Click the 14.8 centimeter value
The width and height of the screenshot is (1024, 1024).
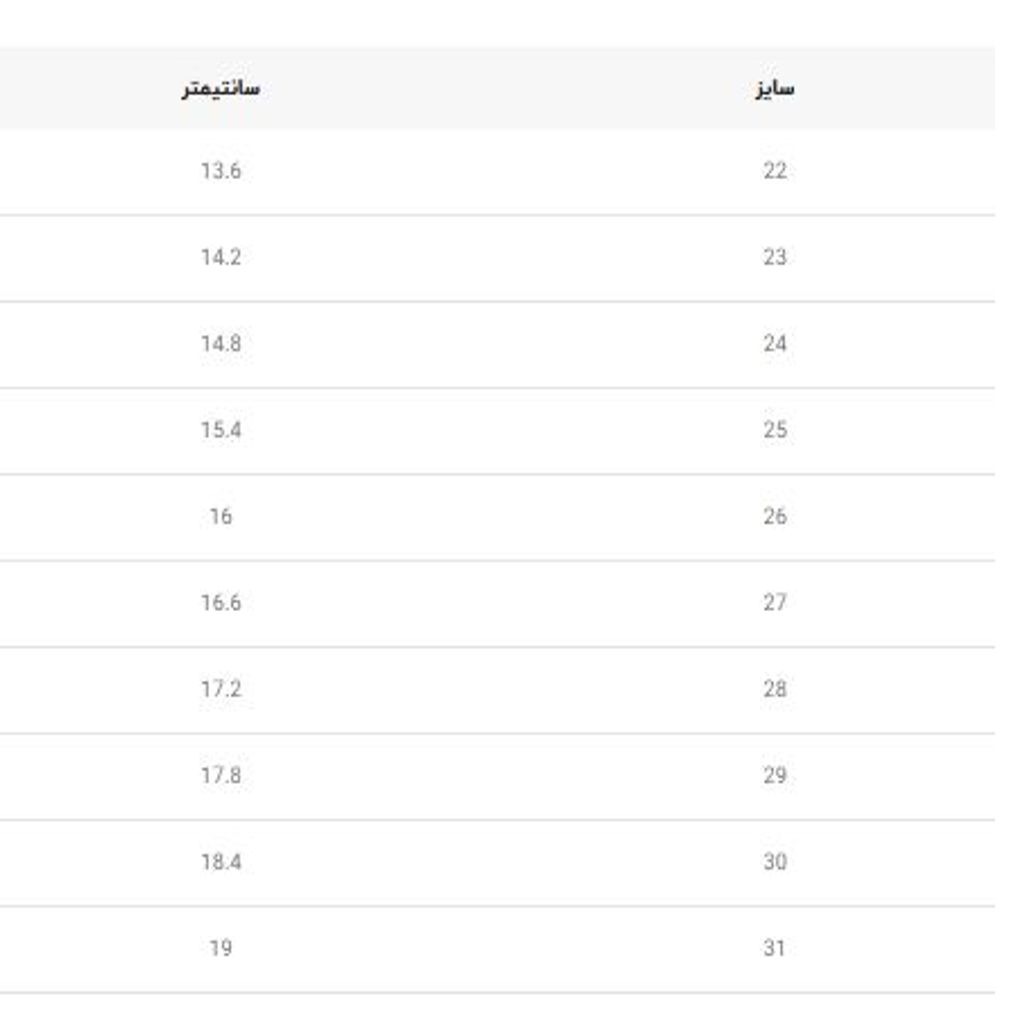[220, 344]
